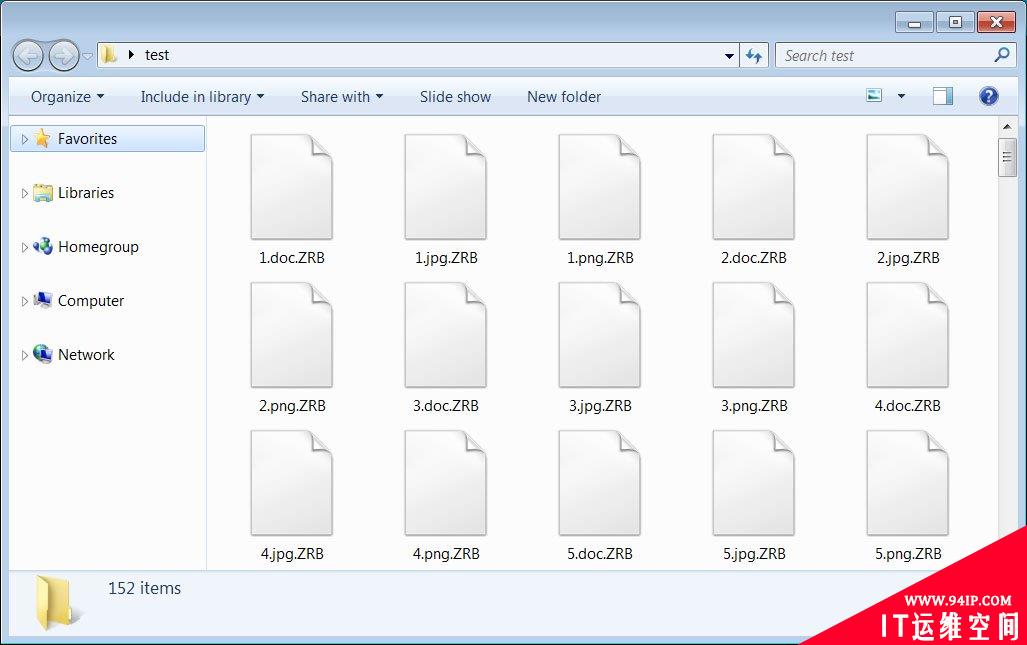Open the view options dropdown arrow
Image resolution: width=1027 pixels, height=645 pixels.
901,96
